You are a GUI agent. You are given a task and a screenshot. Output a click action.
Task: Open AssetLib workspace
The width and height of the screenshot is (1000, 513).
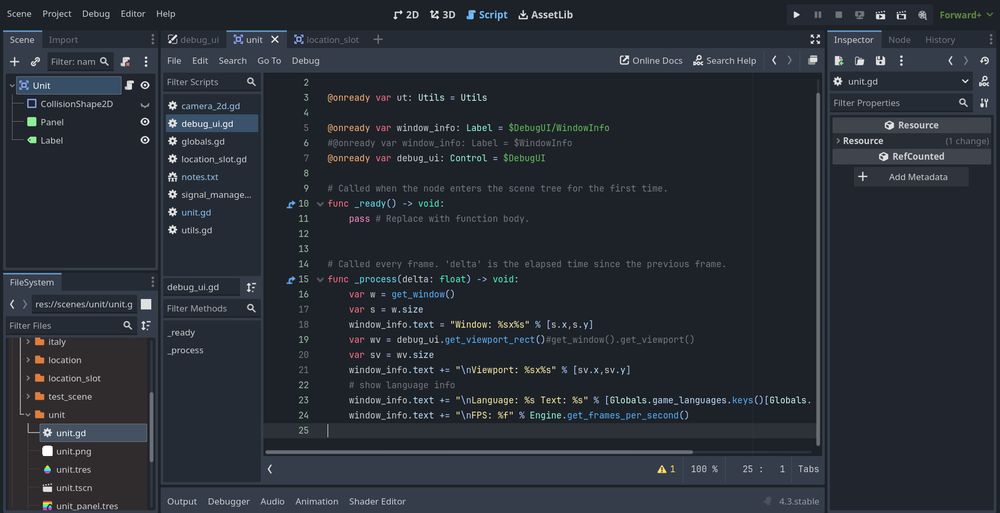pos(545,15)
